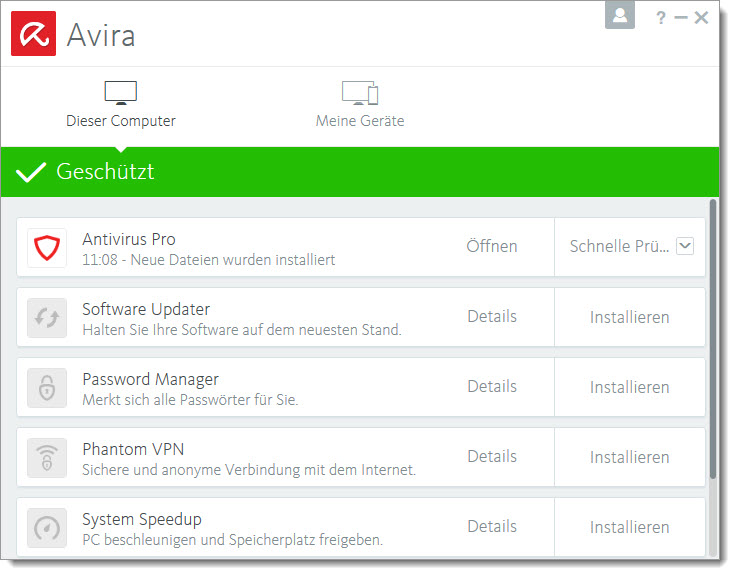Install the Software Updater
The height and width of the screenshot is (575, 735).
tap(630, 317)
